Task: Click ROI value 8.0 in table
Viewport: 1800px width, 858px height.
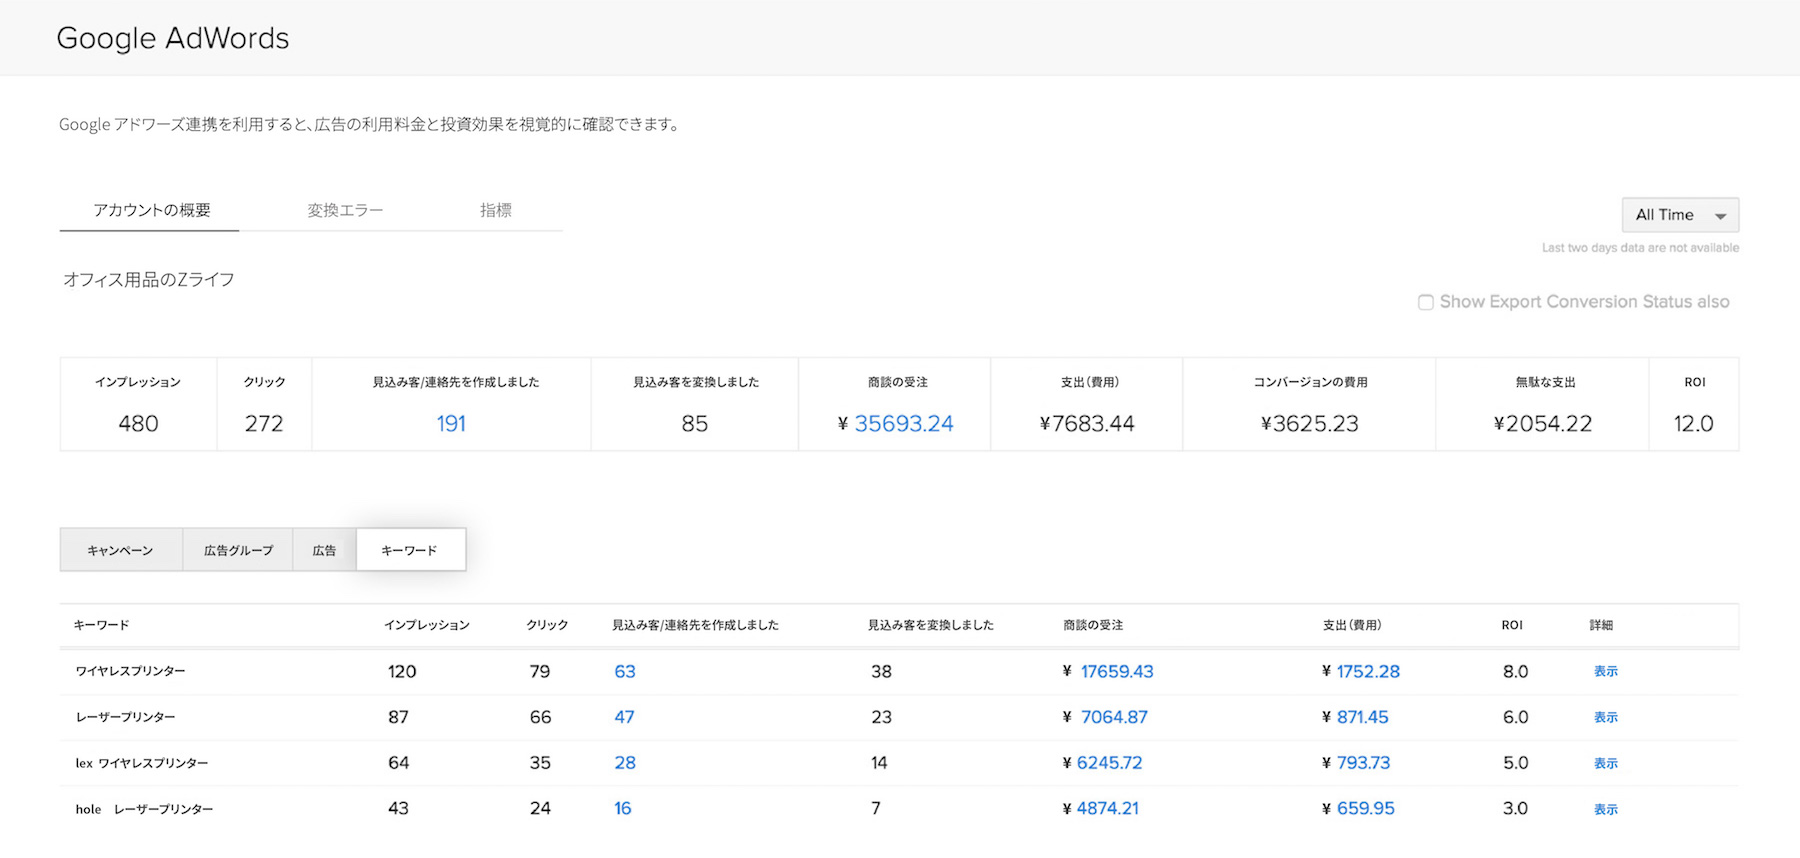Action: pyautogui.click(x=1515, y=672)
